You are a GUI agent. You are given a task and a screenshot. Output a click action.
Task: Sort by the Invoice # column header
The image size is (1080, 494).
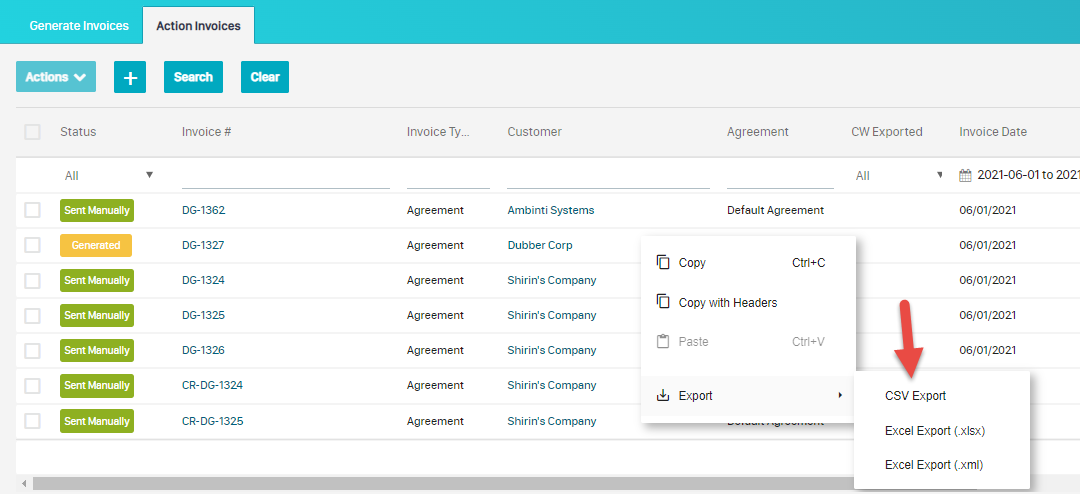pos(206,132)
